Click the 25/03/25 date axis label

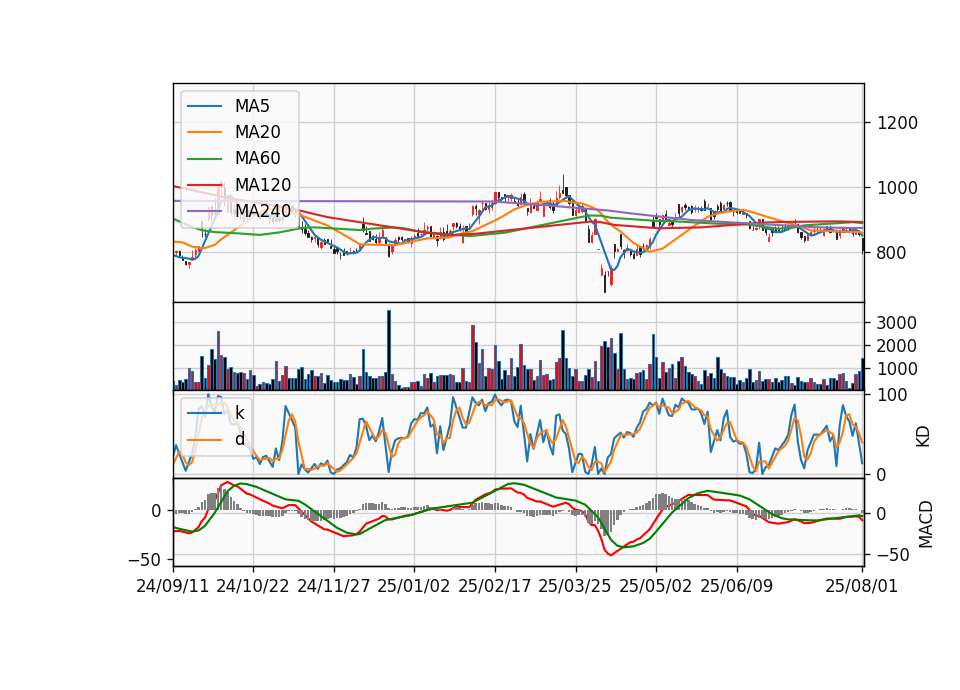click(575, 586)
